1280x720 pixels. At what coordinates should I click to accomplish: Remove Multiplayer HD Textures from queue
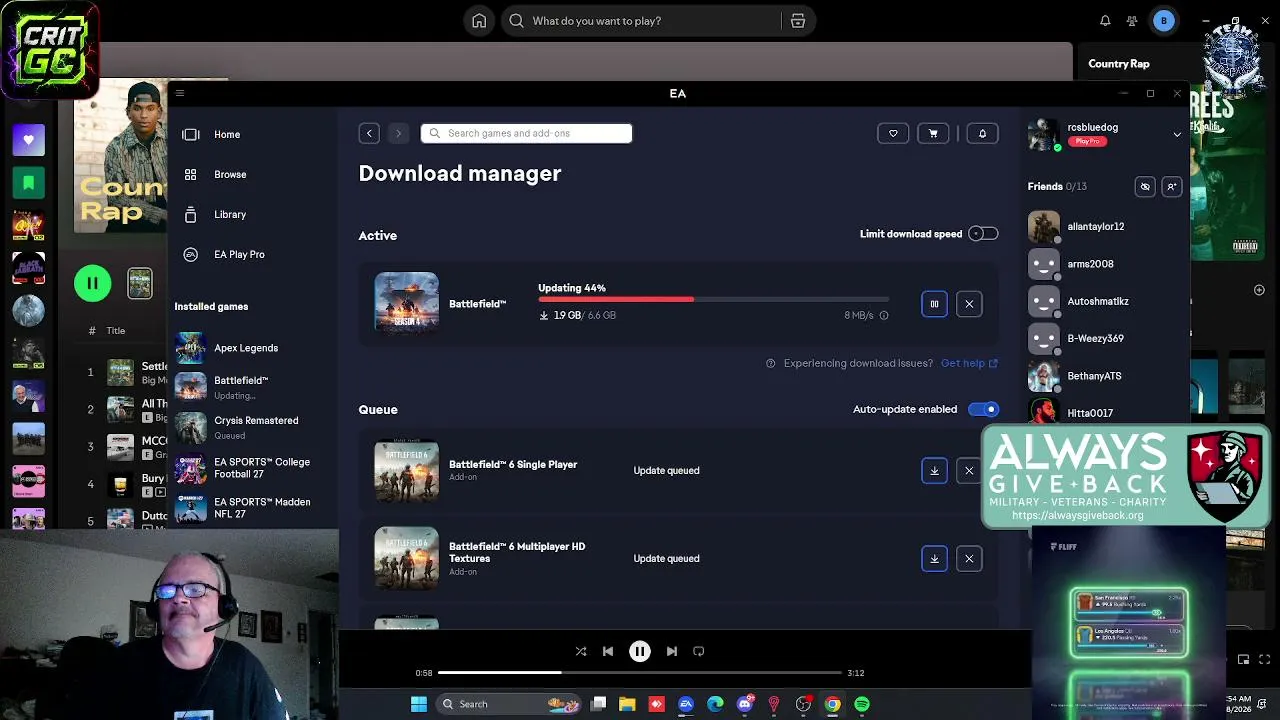click(969, 559)
